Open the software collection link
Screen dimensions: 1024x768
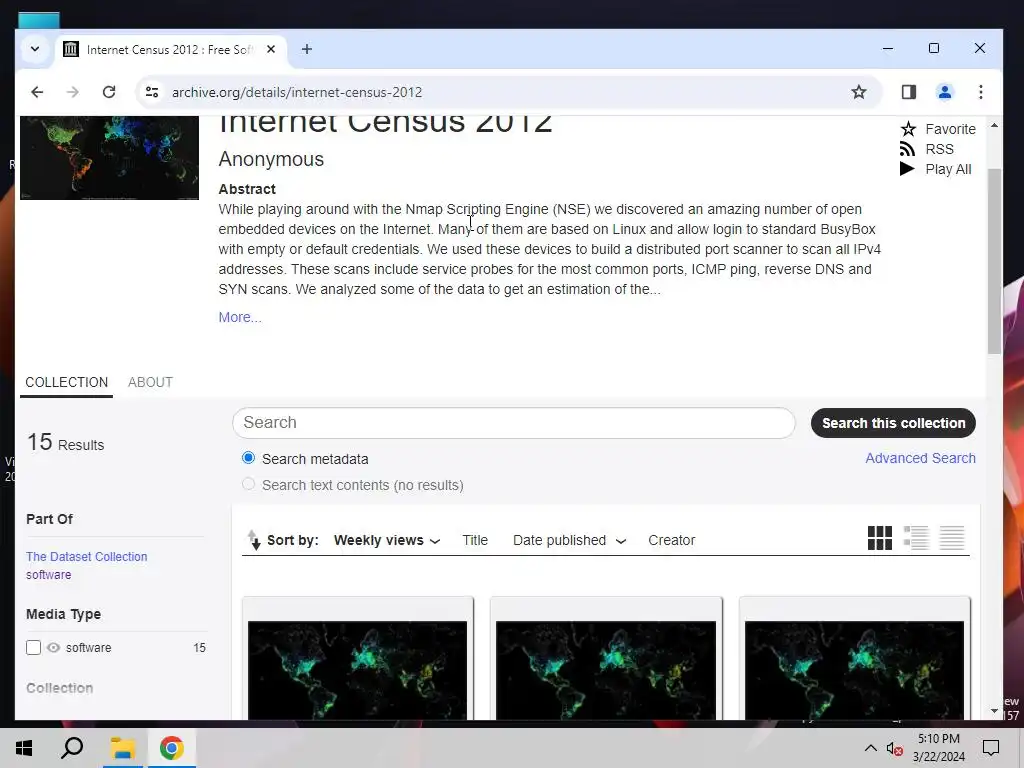(x=48, y=575)
